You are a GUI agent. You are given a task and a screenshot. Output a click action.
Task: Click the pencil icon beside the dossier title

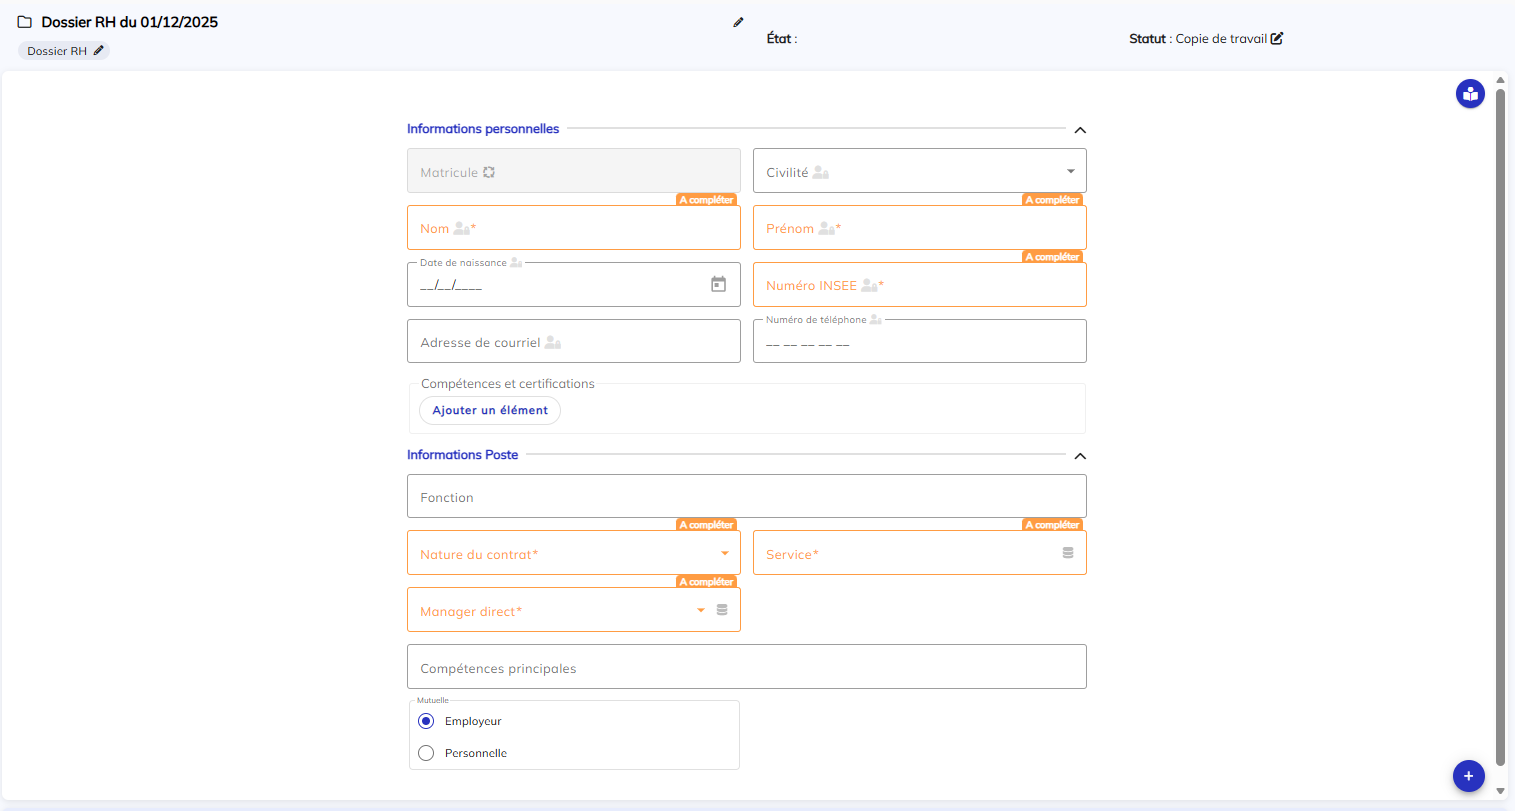738,22
